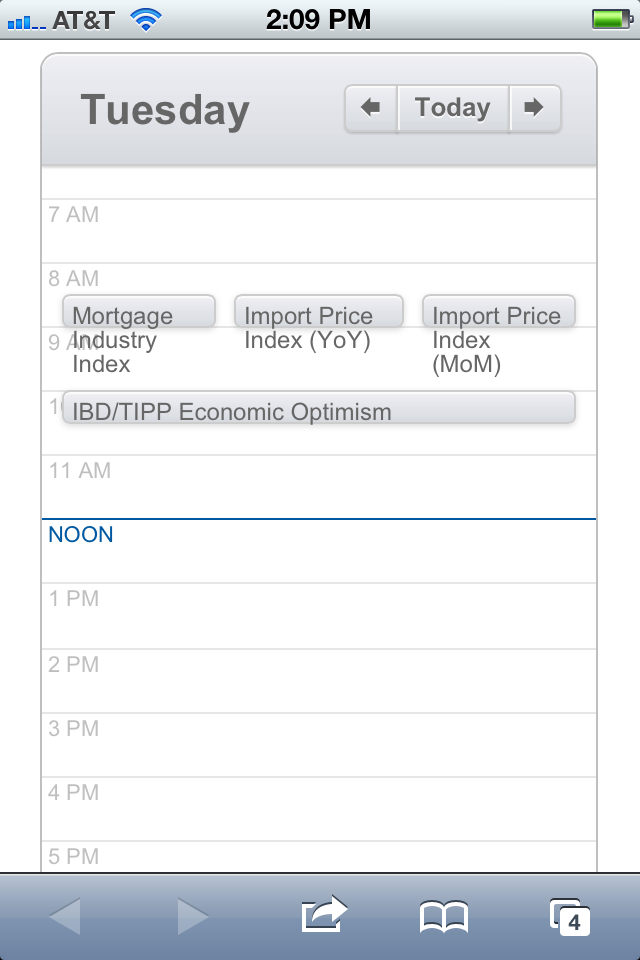
Task: Open the bookmarks book icon
Action: pyautogui.click(x=444, y=917)
